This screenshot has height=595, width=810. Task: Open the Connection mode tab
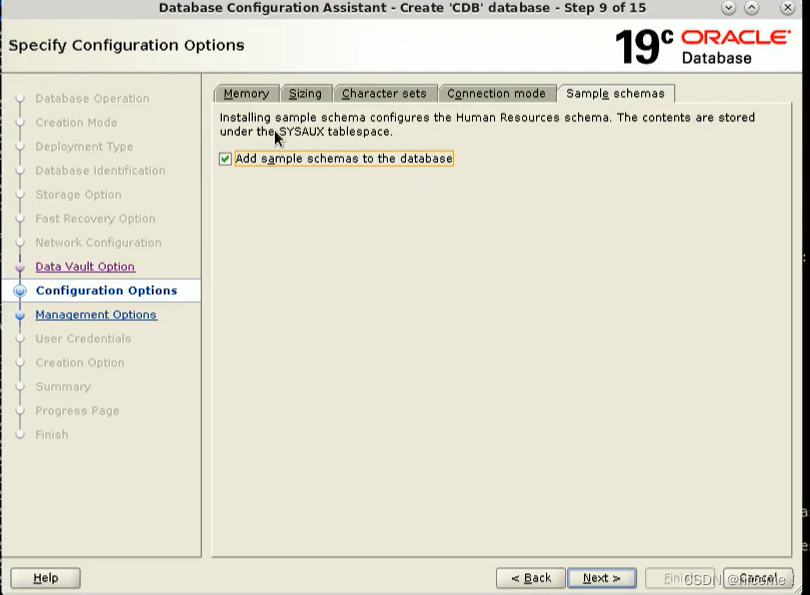pyautogui.click(x=497, y=93)
